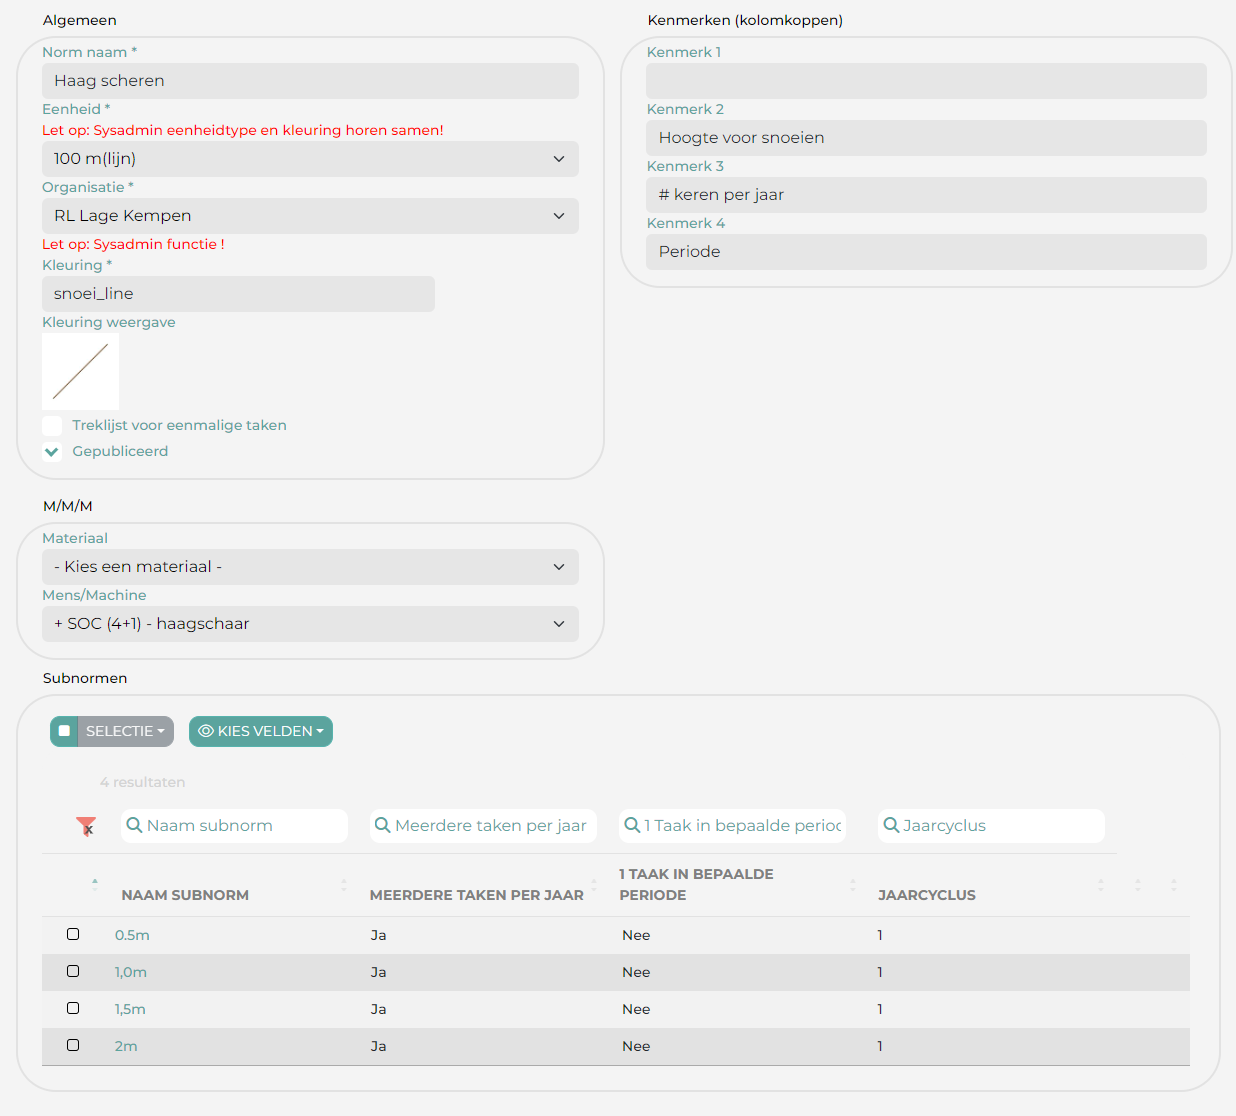The width and height of the screenshot is (1236, 1116).
Task: Click the sort arrows beside Naam Subnorm header
Action: 344,885
